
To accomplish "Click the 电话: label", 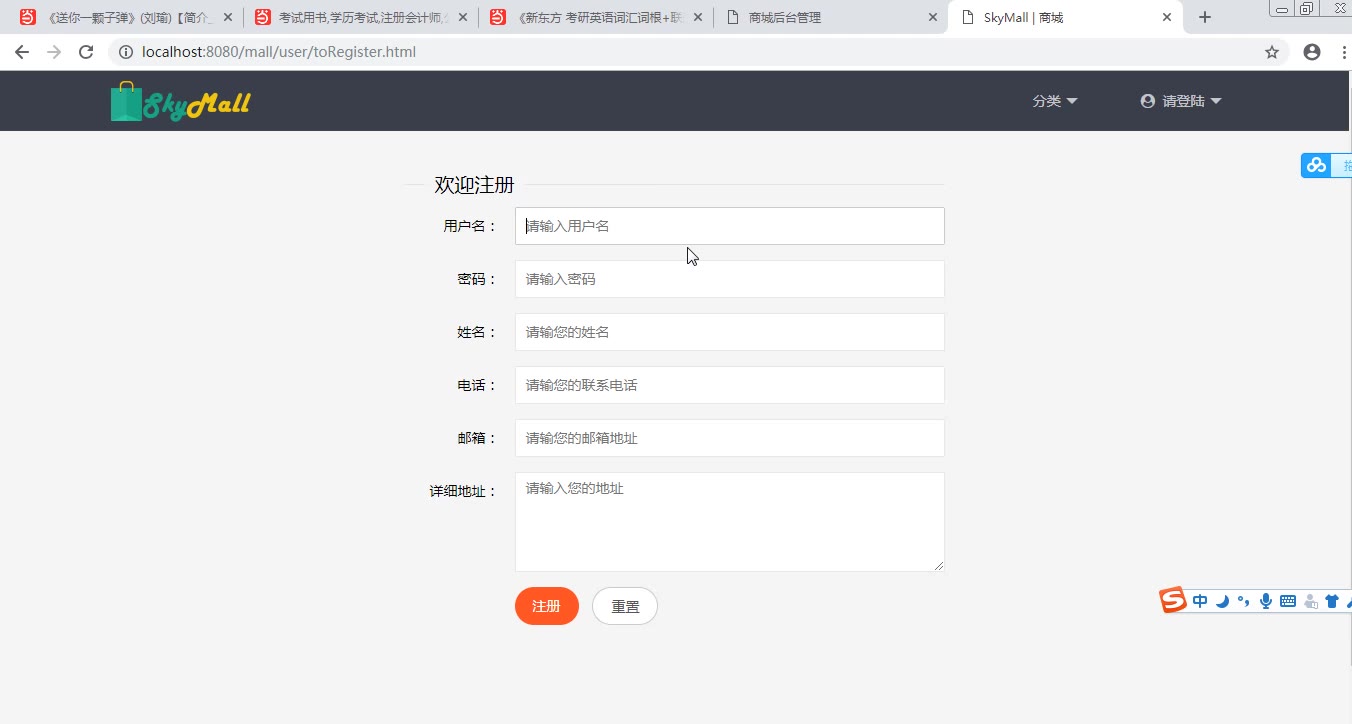I will (x=477, y=385).
